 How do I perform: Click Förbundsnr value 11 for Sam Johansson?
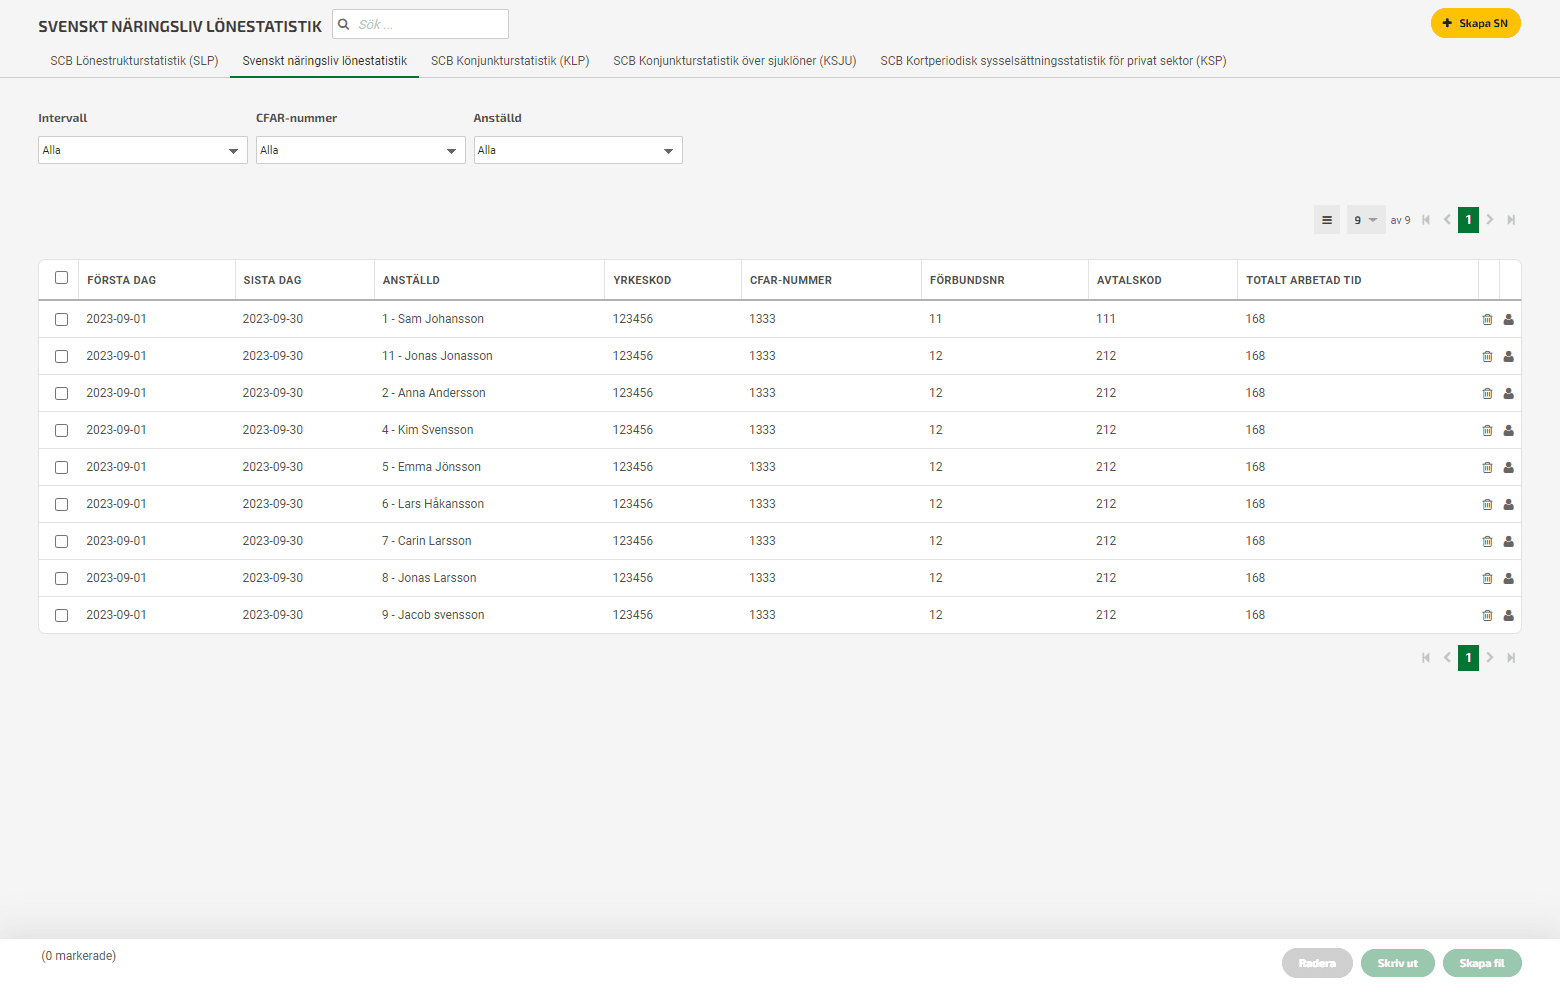tap(935, 319)
